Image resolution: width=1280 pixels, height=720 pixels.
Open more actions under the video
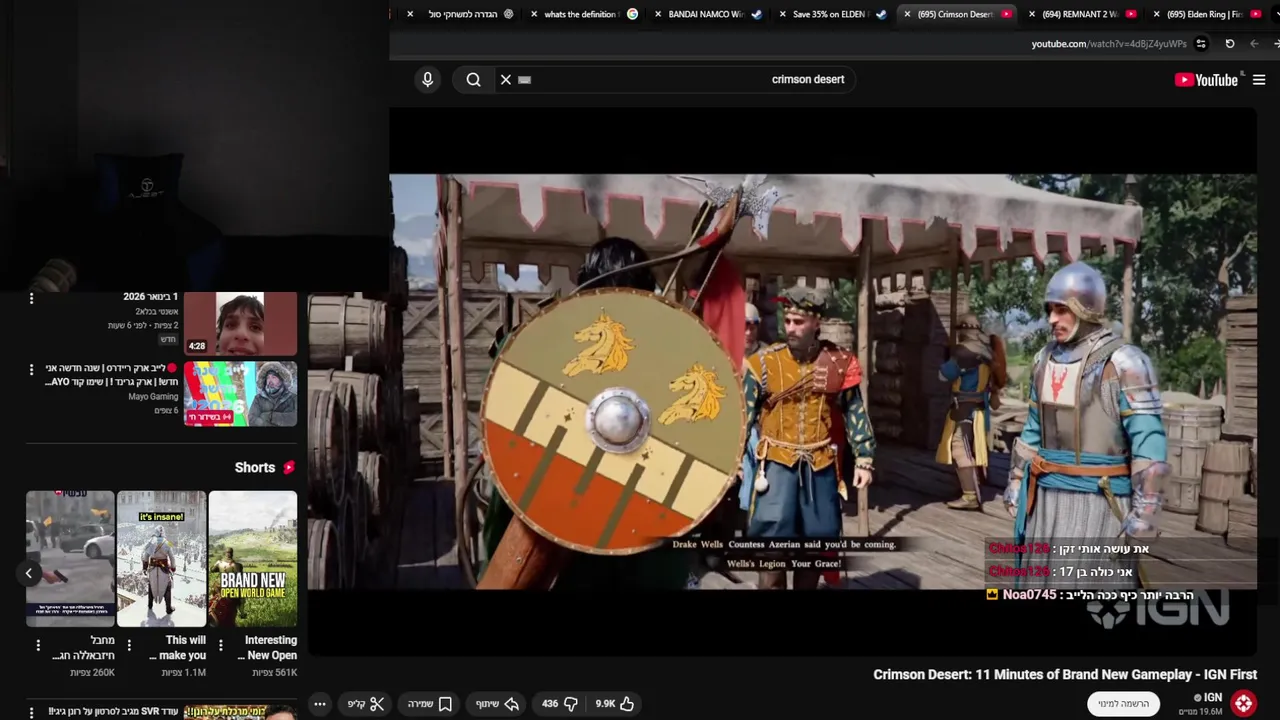[320, 704]
